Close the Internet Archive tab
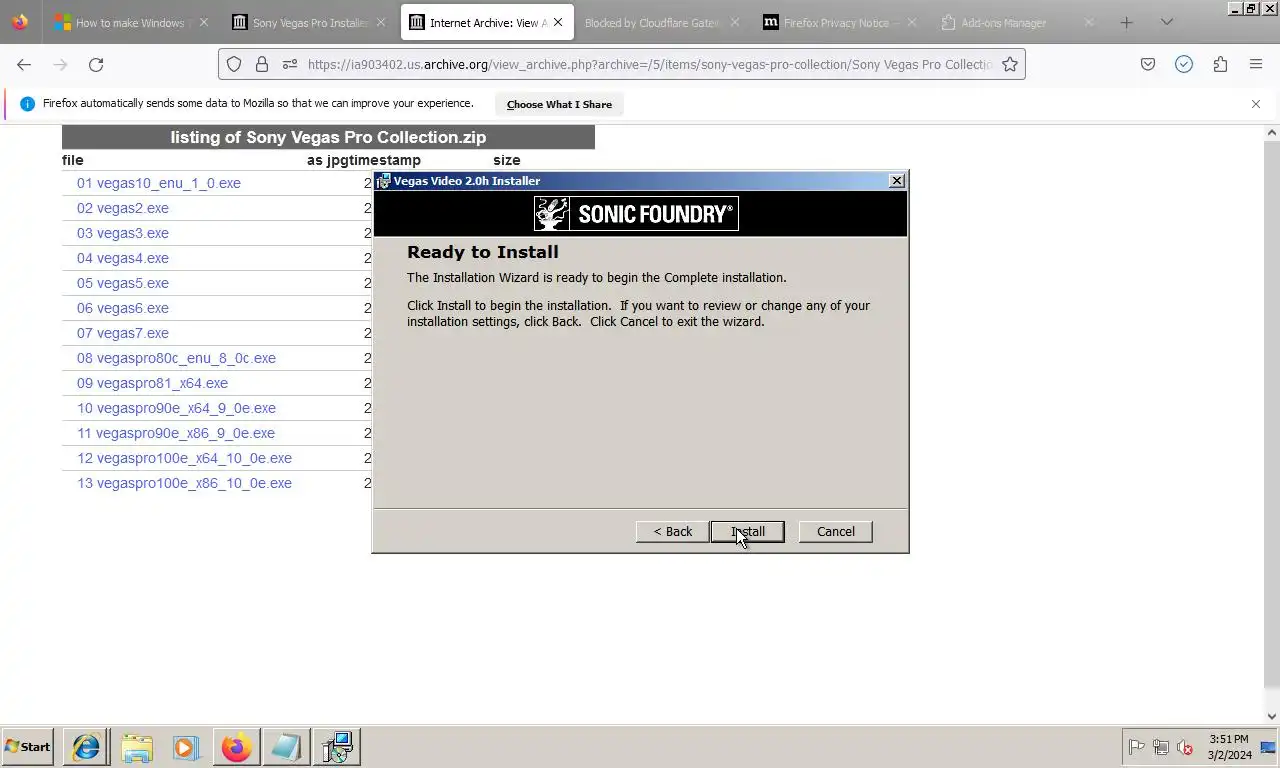Viewport: 1280px width, 768px height. 558,22
